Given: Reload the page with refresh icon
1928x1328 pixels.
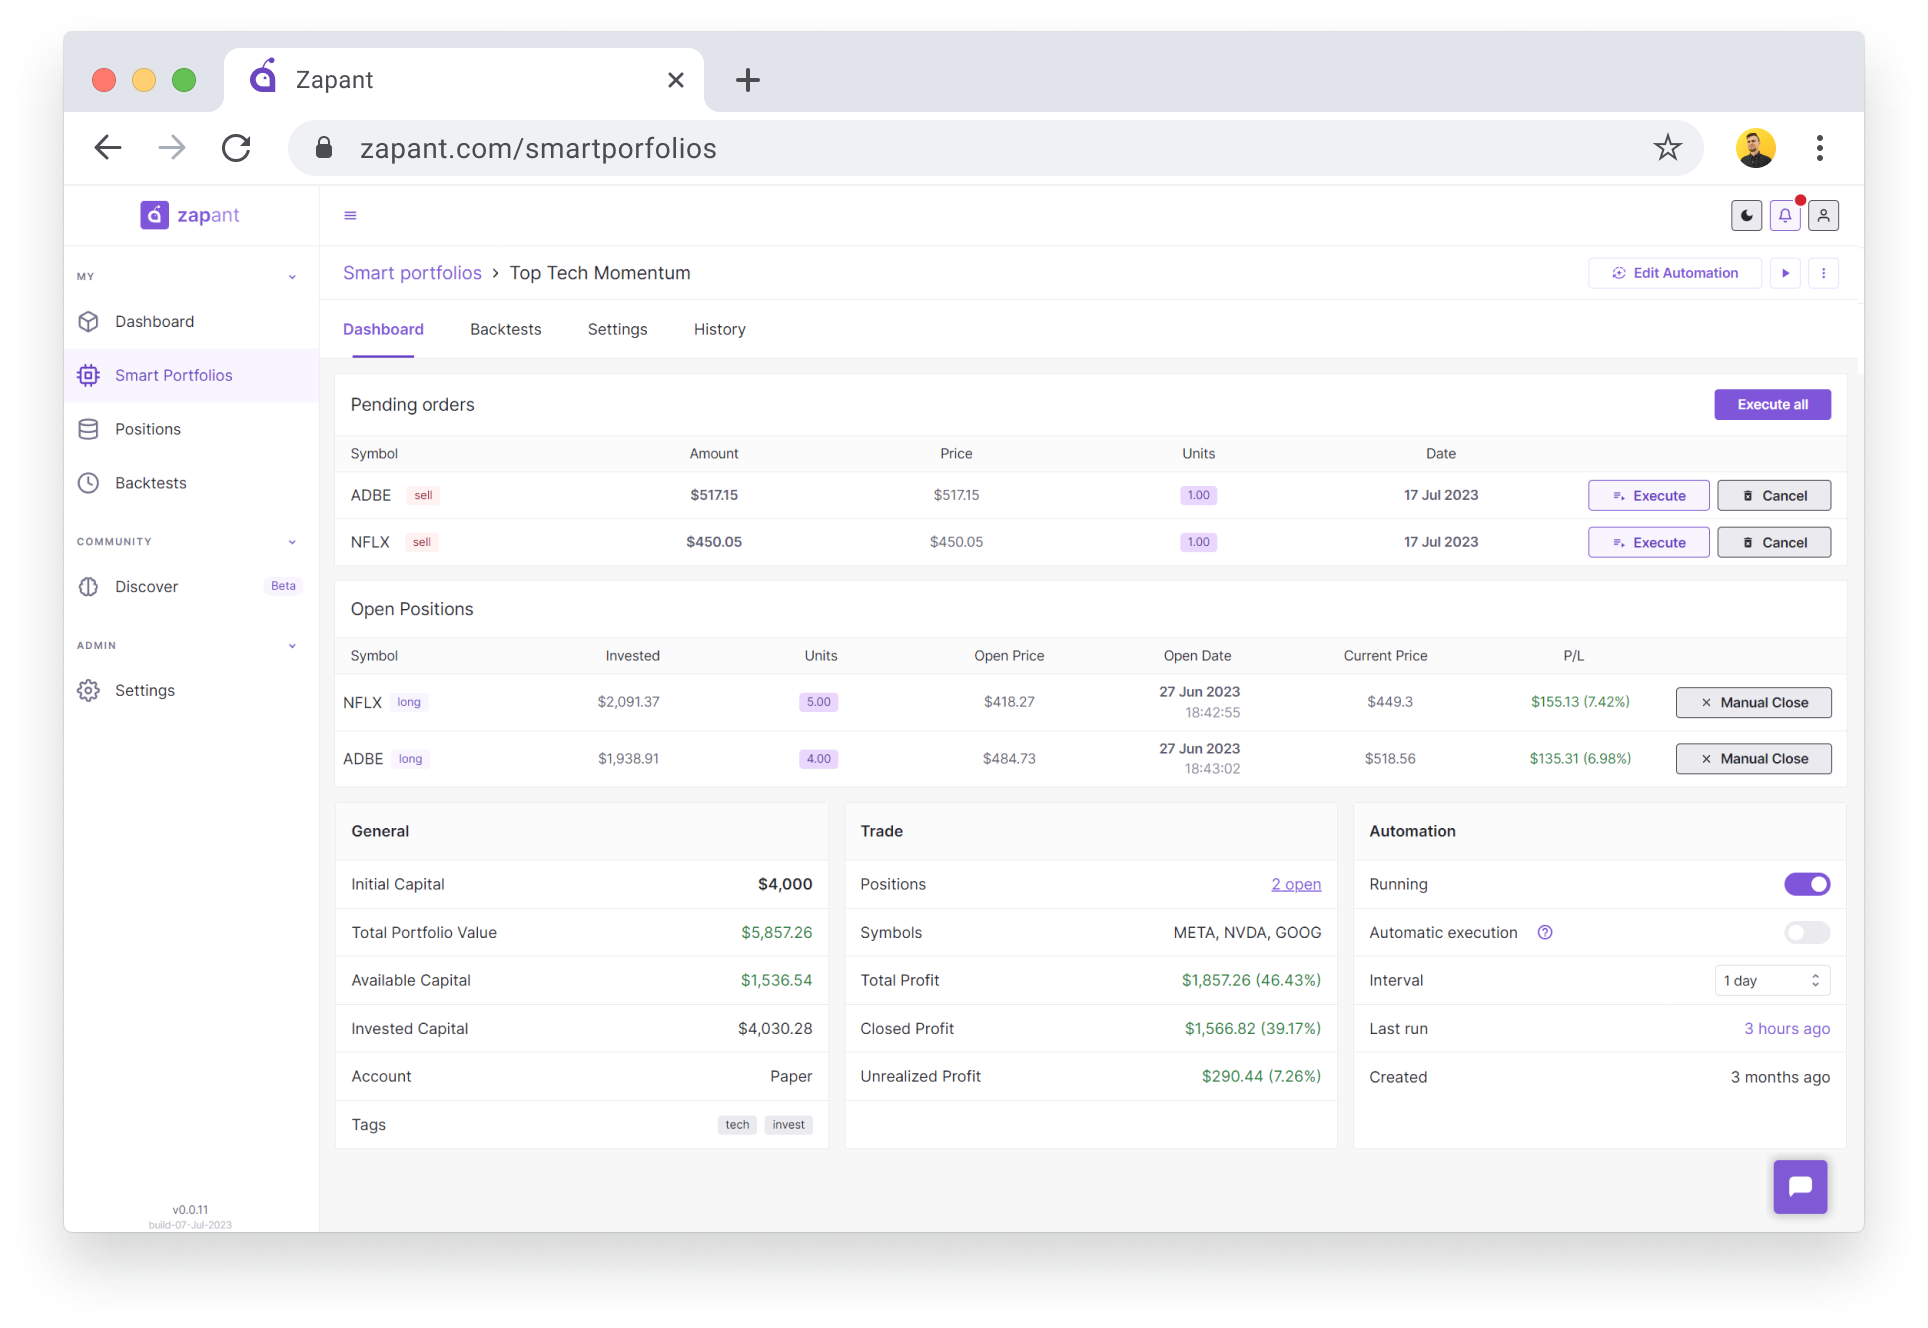Looking at the screenshot, I should [236, 148].
